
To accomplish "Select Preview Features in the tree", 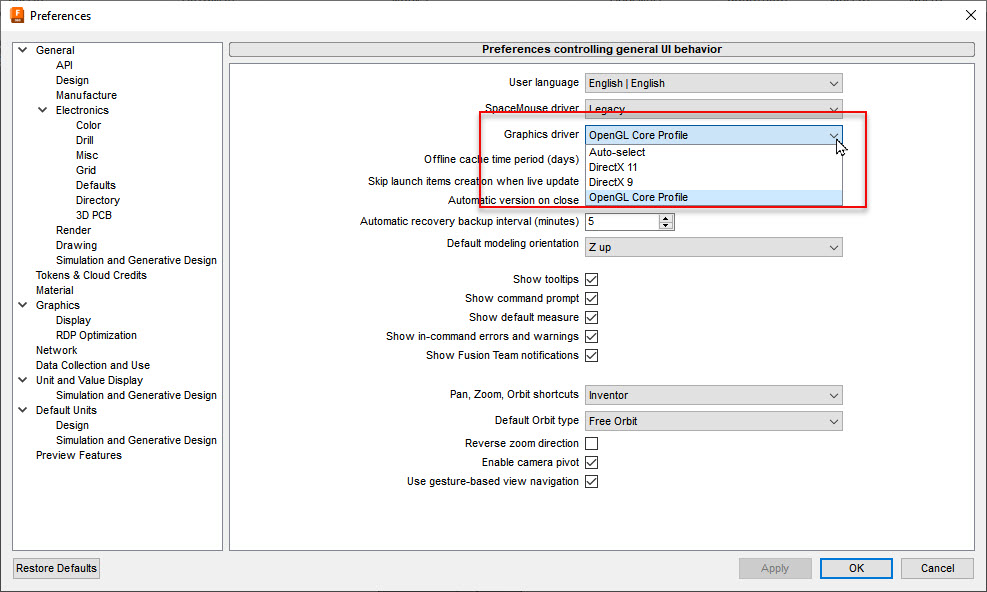I will pyautogui.click(x=79, y=455).
